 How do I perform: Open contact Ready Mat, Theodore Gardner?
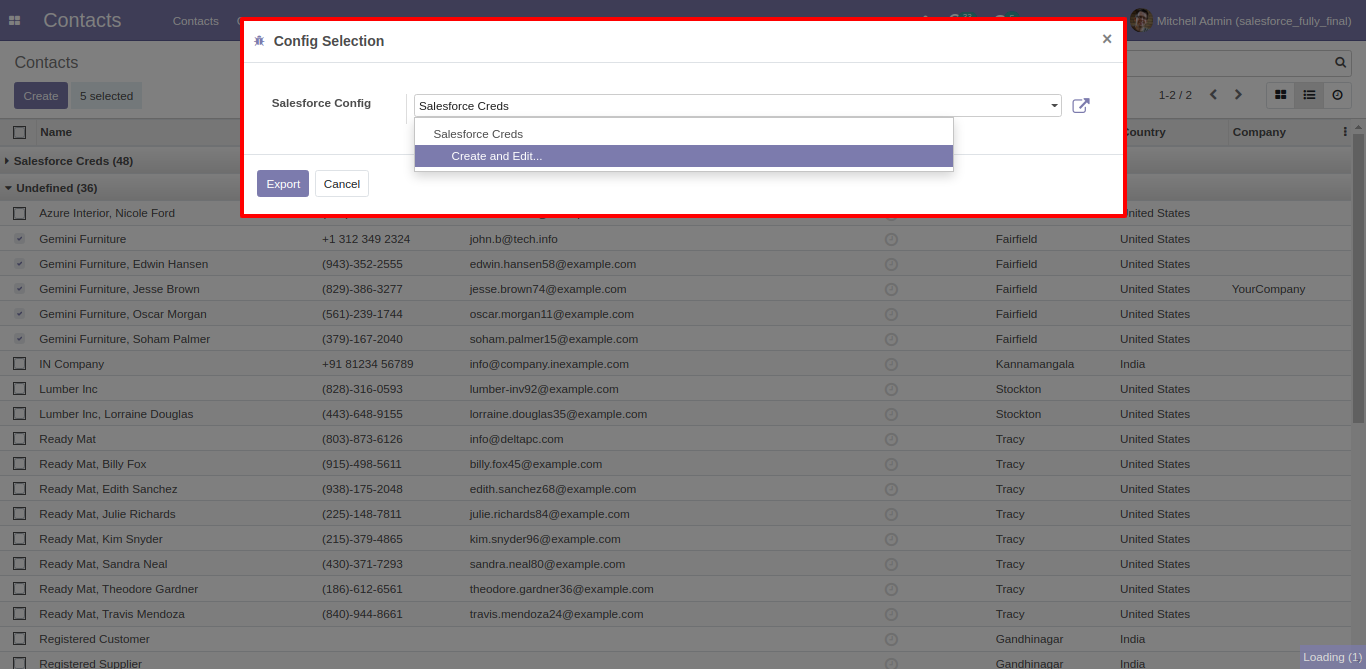119,589
